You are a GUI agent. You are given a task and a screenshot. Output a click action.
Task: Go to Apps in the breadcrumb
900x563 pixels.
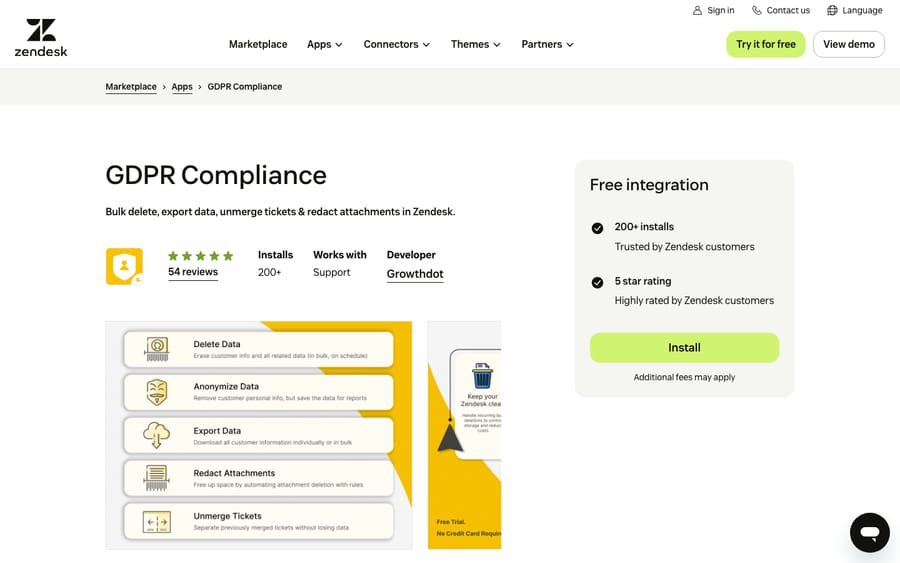click(182, 87)
